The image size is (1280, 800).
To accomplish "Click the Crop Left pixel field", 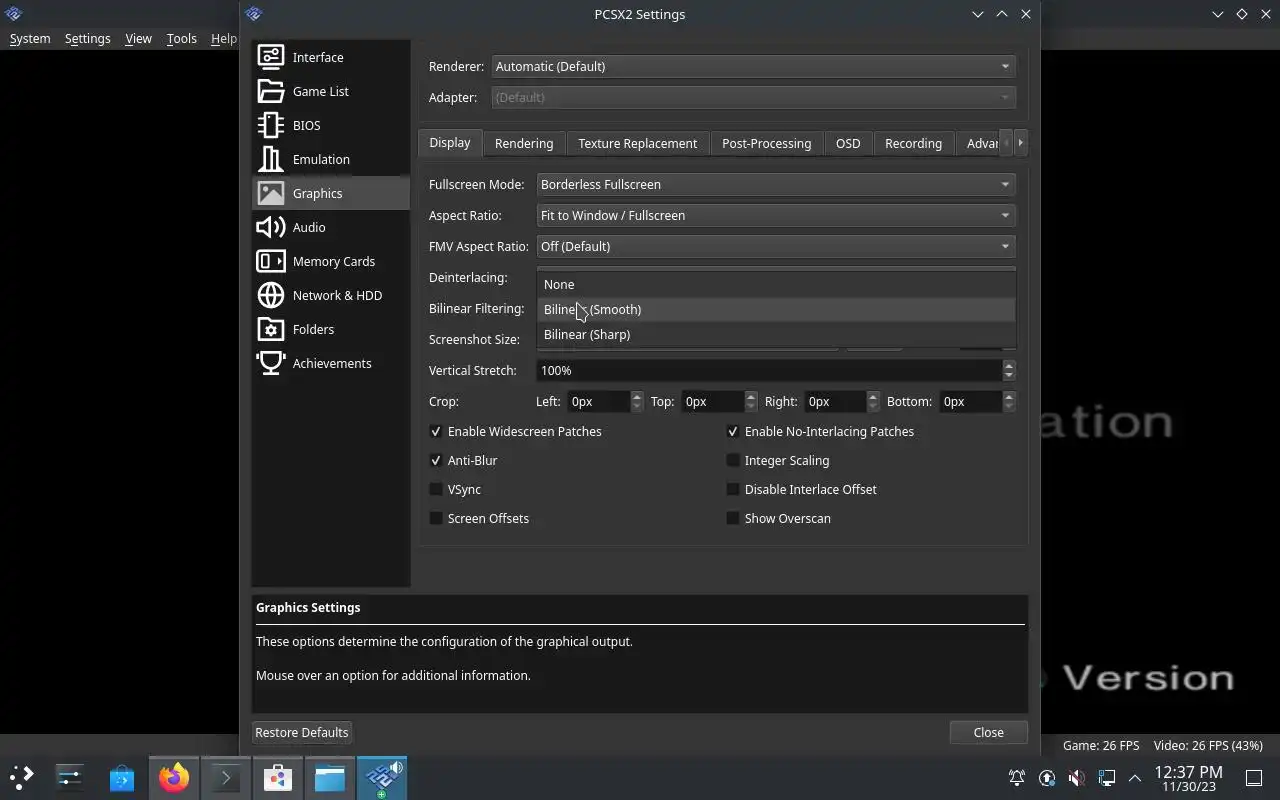I will coord(599,401).
